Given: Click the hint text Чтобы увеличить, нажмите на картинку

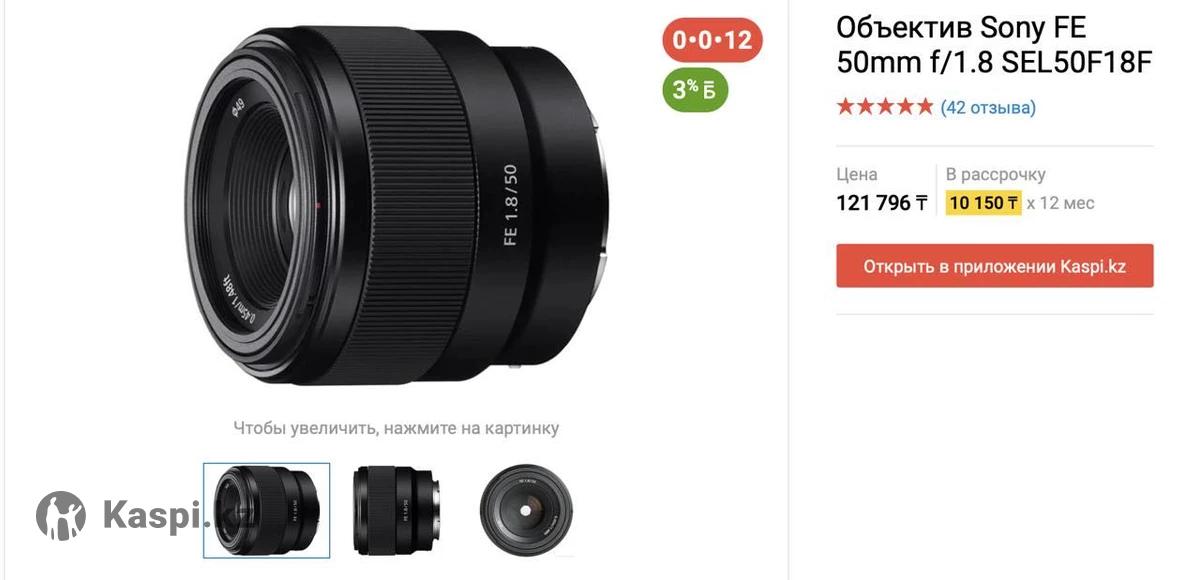Looking at the screenshot, I should (396, 428).
